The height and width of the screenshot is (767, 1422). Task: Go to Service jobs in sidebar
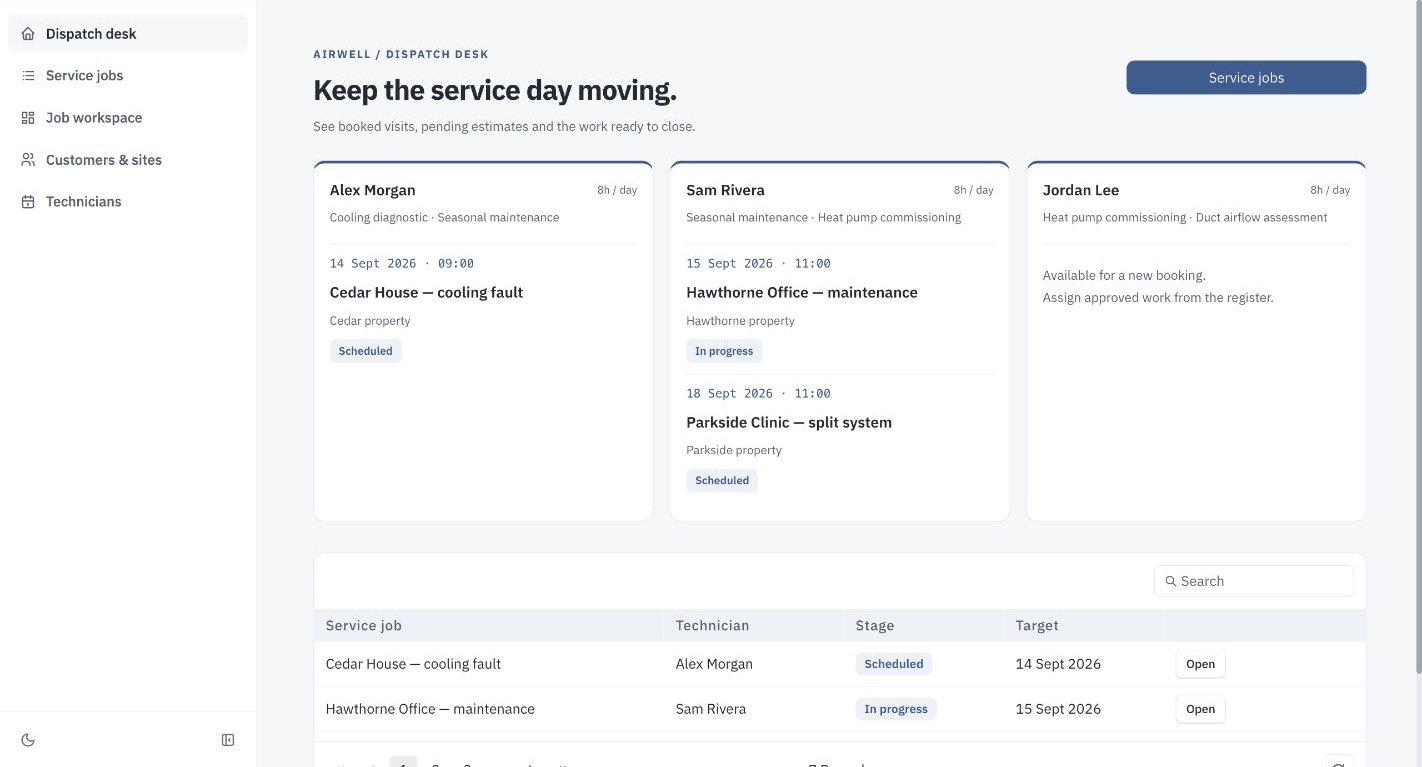(x=128, y=76)
